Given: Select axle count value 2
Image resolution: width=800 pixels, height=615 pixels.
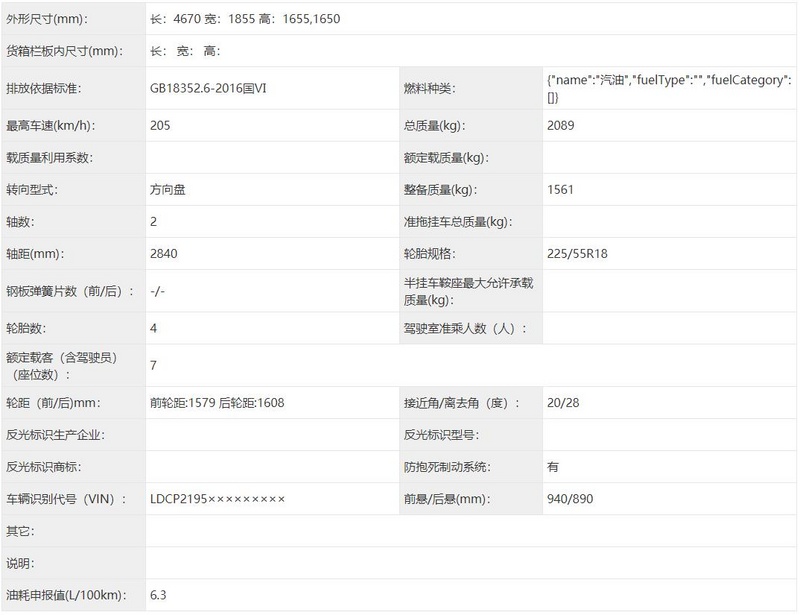Looking at the screenshot, I should pos(154,222).
